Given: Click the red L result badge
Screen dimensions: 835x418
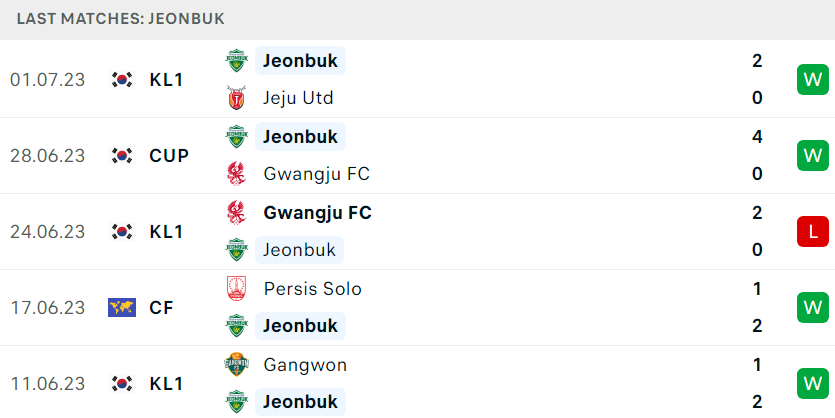Looking at the screenshot, I should coord(813,232).
